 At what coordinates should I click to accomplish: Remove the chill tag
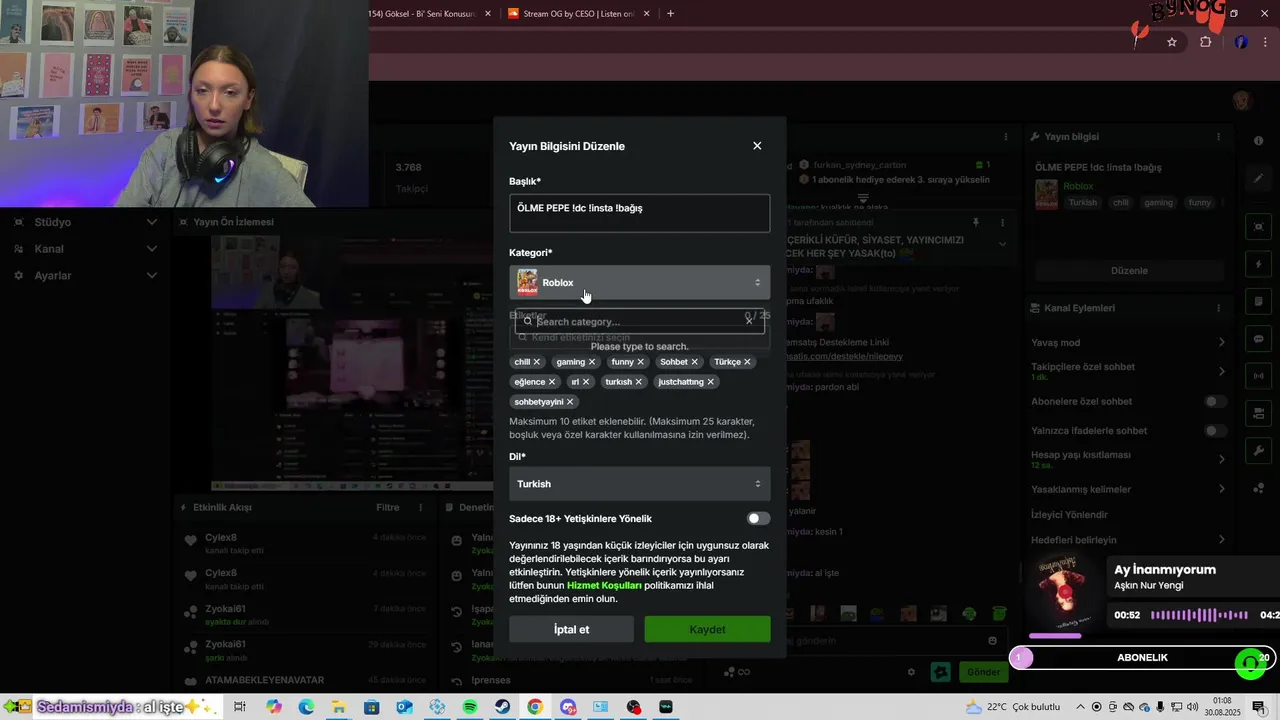pyautogui.click(x=537, y=362)
